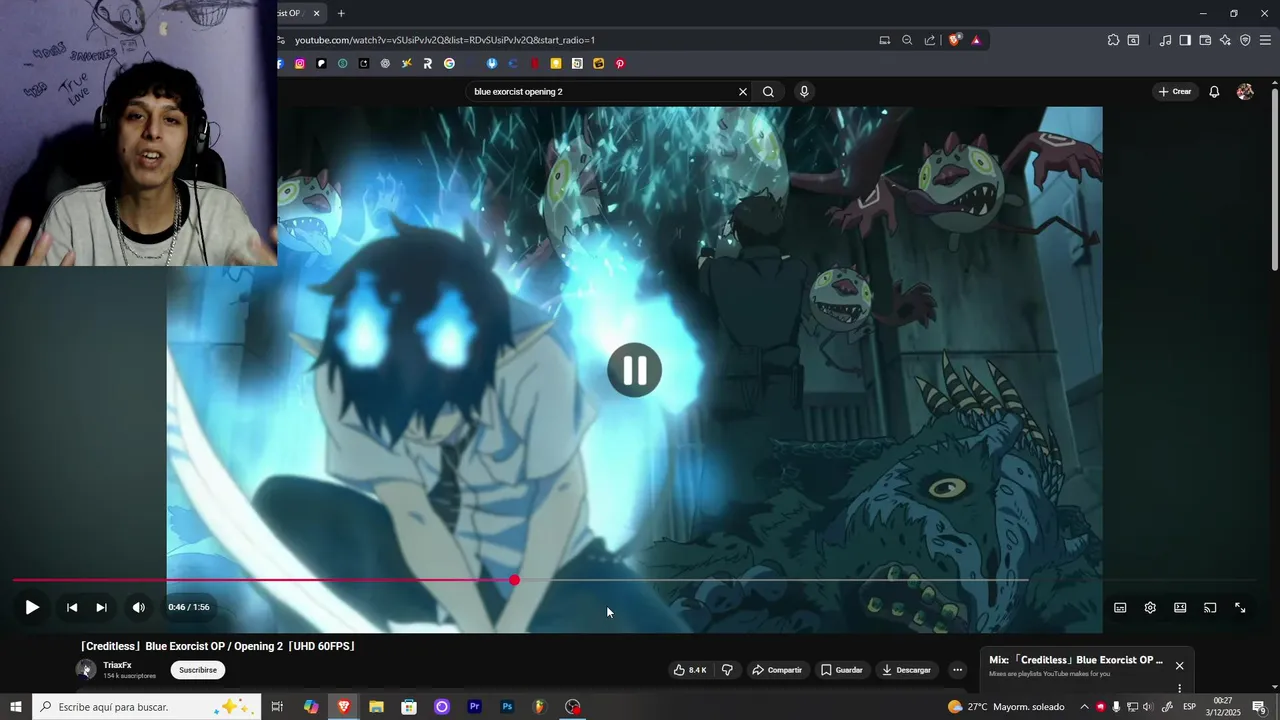This screenshot has width=1280, height=720.
Task: Dislike the video
Action: coord(728,670)
